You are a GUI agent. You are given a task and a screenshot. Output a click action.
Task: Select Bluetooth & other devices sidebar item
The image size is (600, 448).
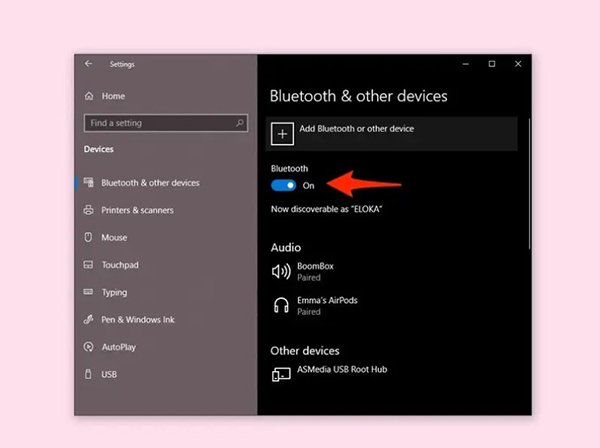[x=150, y=183]
